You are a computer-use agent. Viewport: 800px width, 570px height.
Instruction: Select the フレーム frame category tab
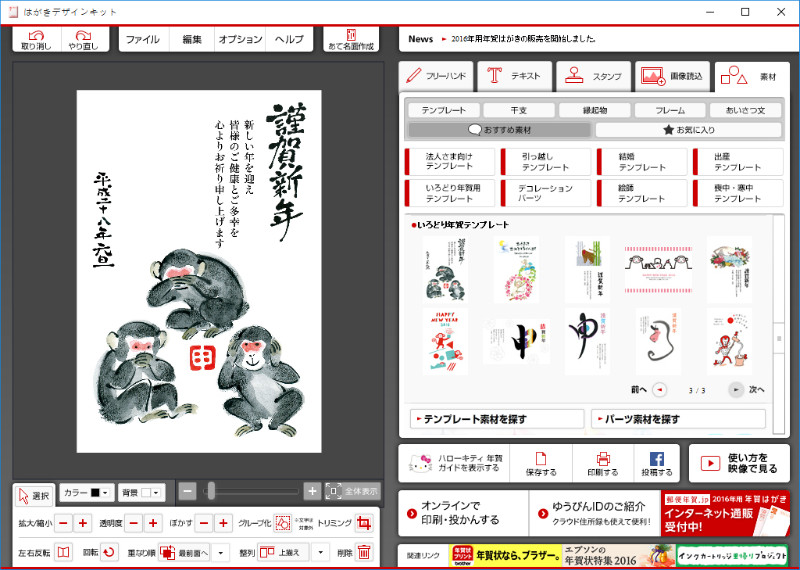point(670,110)
